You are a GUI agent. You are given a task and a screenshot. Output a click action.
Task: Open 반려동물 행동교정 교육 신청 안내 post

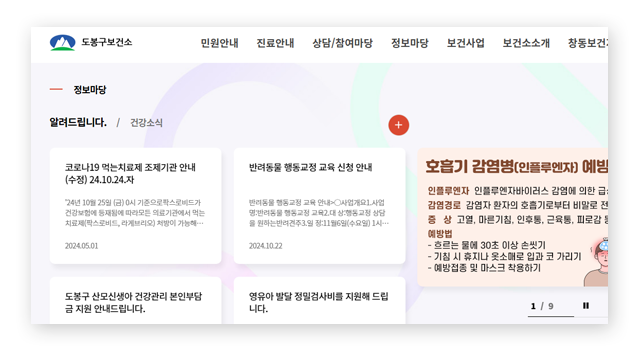coord(311,167)
